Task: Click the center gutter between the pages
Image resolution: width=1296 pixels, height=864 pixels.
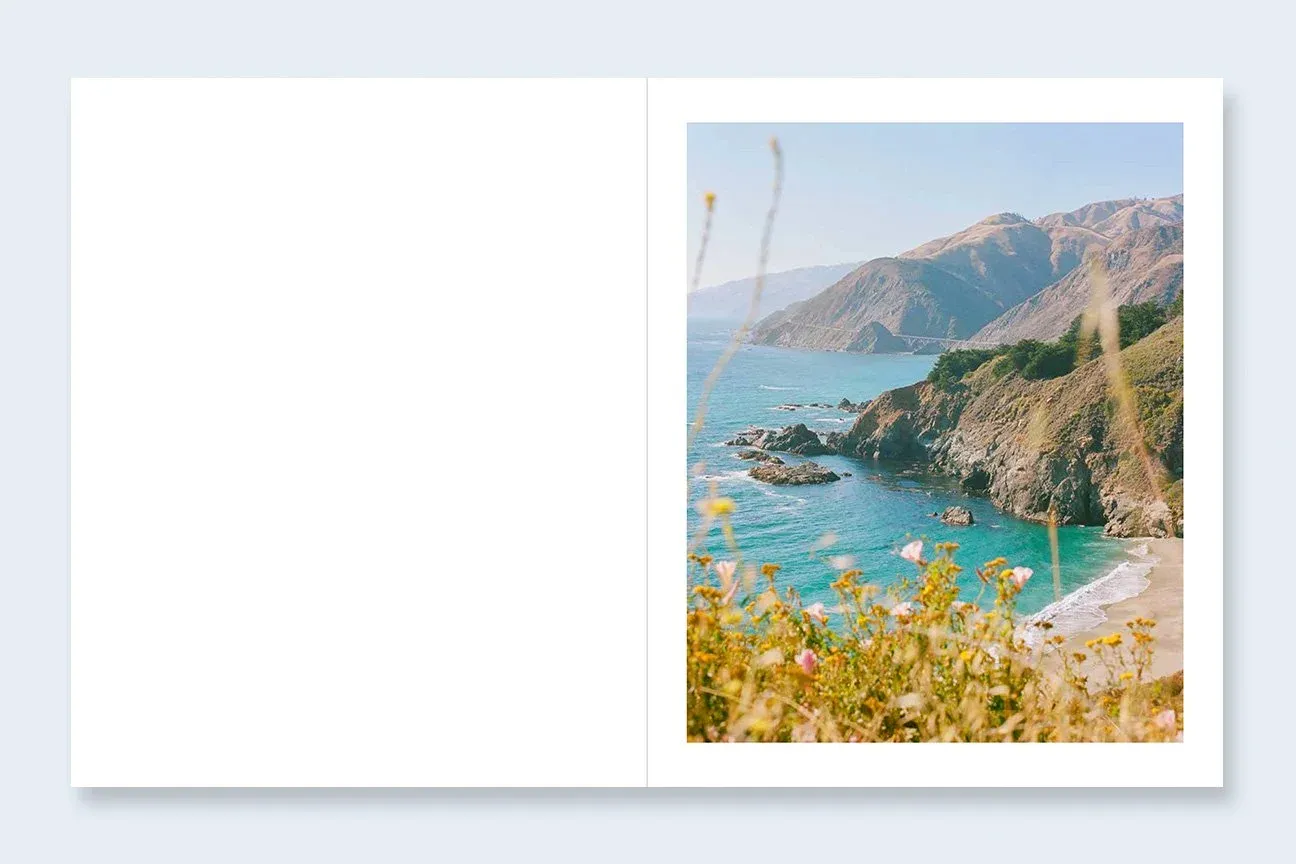Action: click(647, 432)
